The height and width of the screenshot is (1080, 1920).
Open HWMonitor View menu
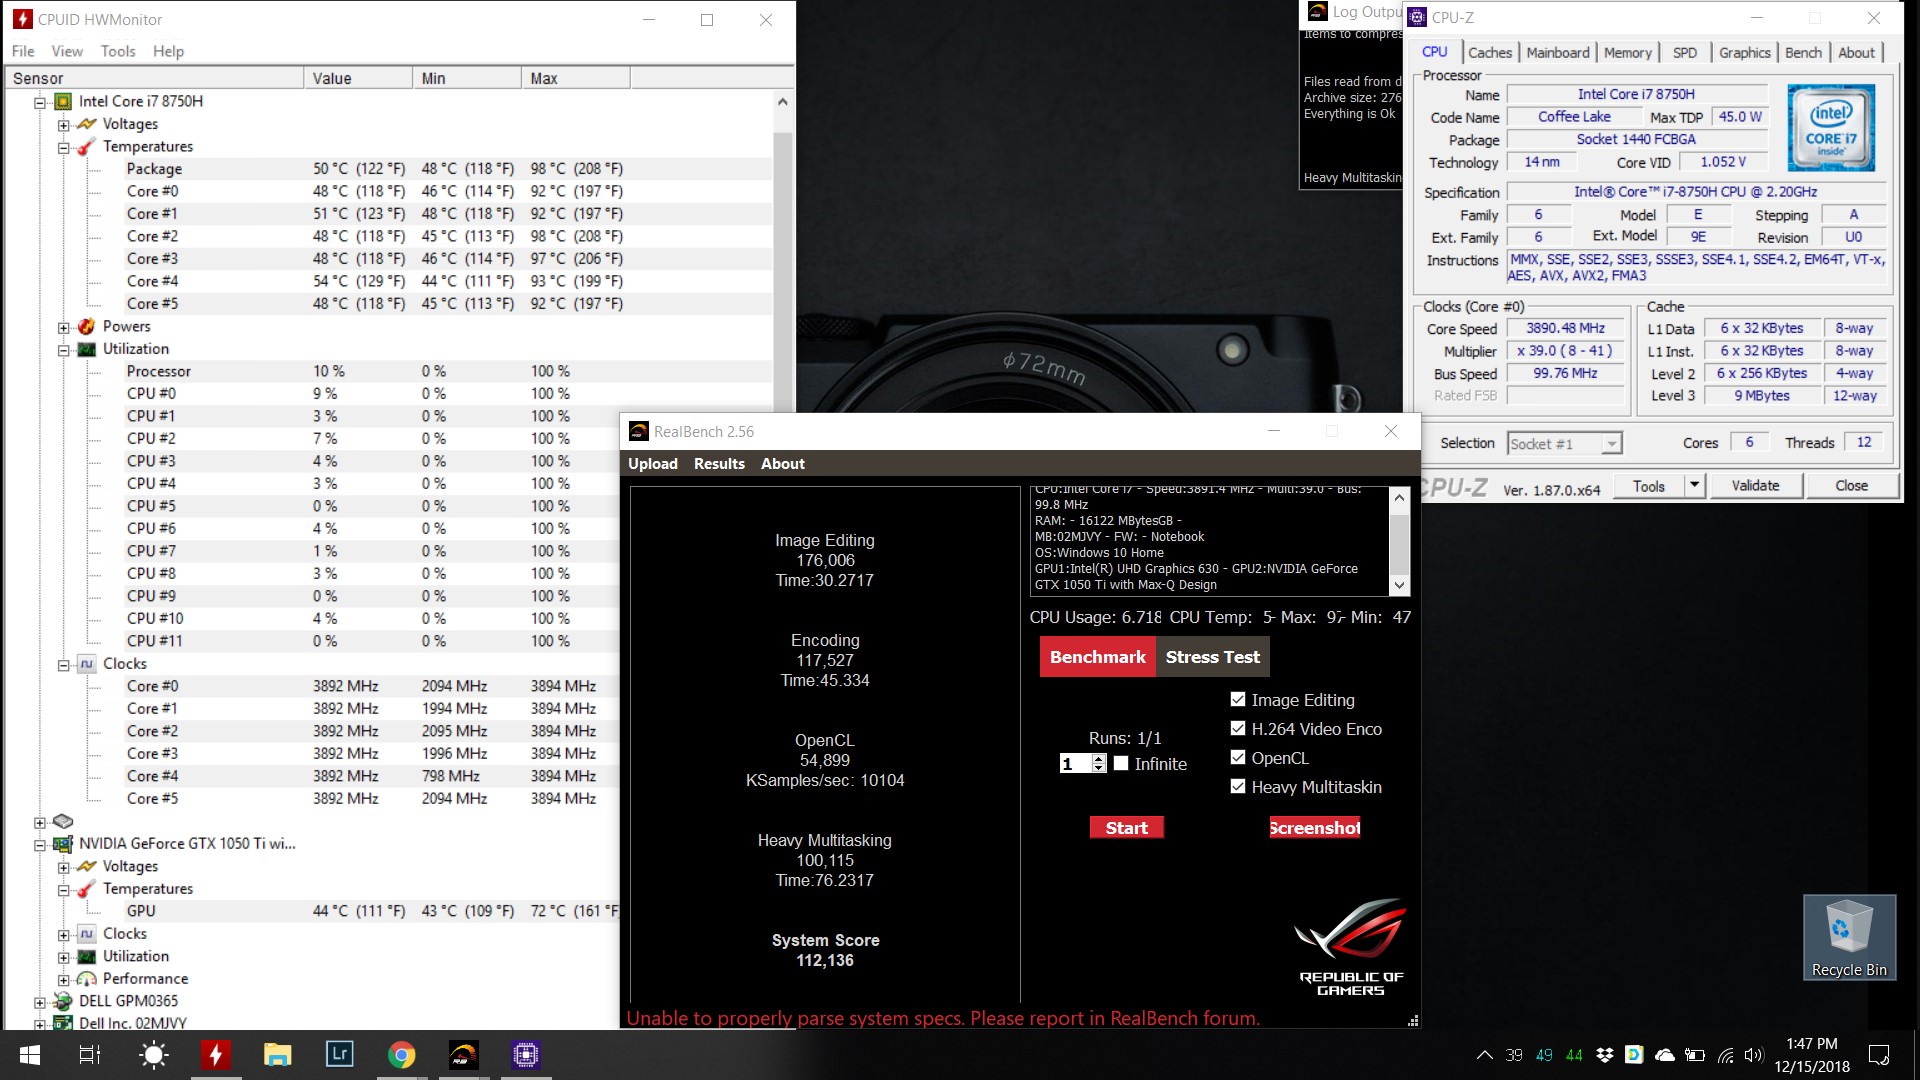pyautogui.click(x=67, y=51)
